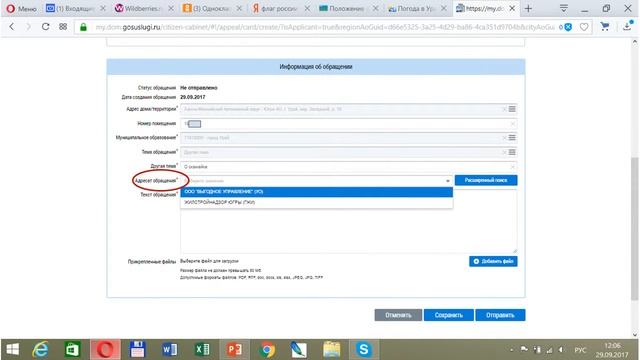The image size is (640, 360).
Task: Click the address bar URL field
Action: click(x=324, y=27)
